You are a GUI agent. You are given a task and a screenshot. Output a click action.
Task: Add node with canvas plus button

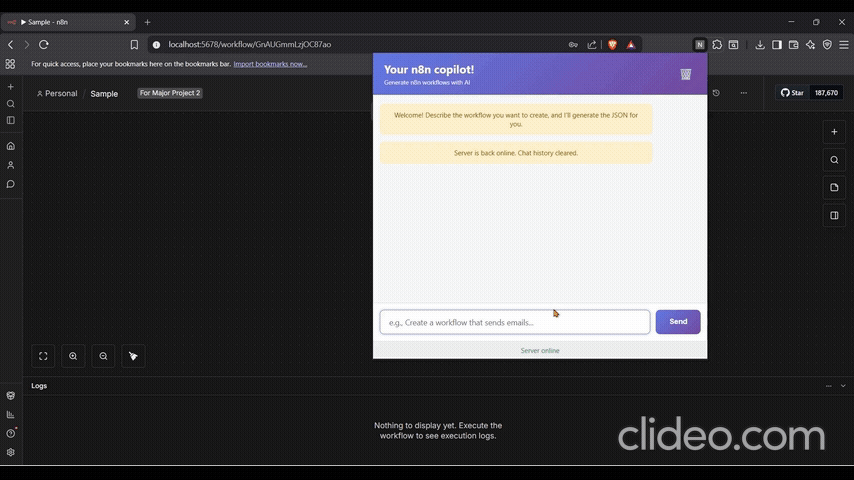click(834, 132)
